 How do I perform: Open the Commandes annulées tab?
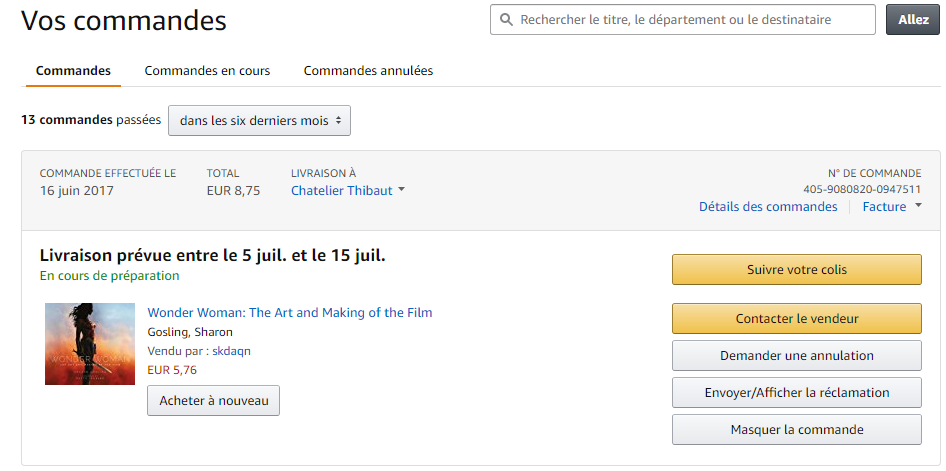[x=368, y=71]
